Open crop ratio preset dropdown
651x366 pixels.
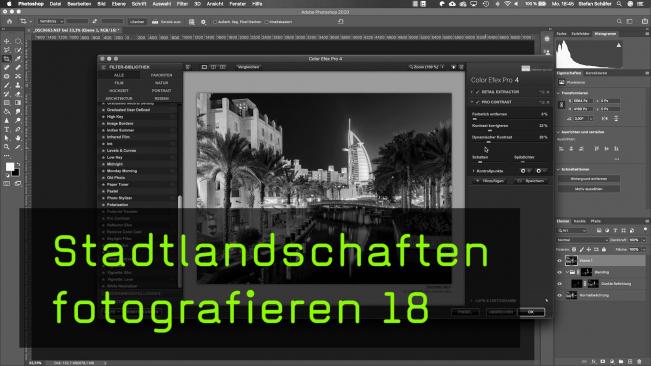tap(50, 22)
